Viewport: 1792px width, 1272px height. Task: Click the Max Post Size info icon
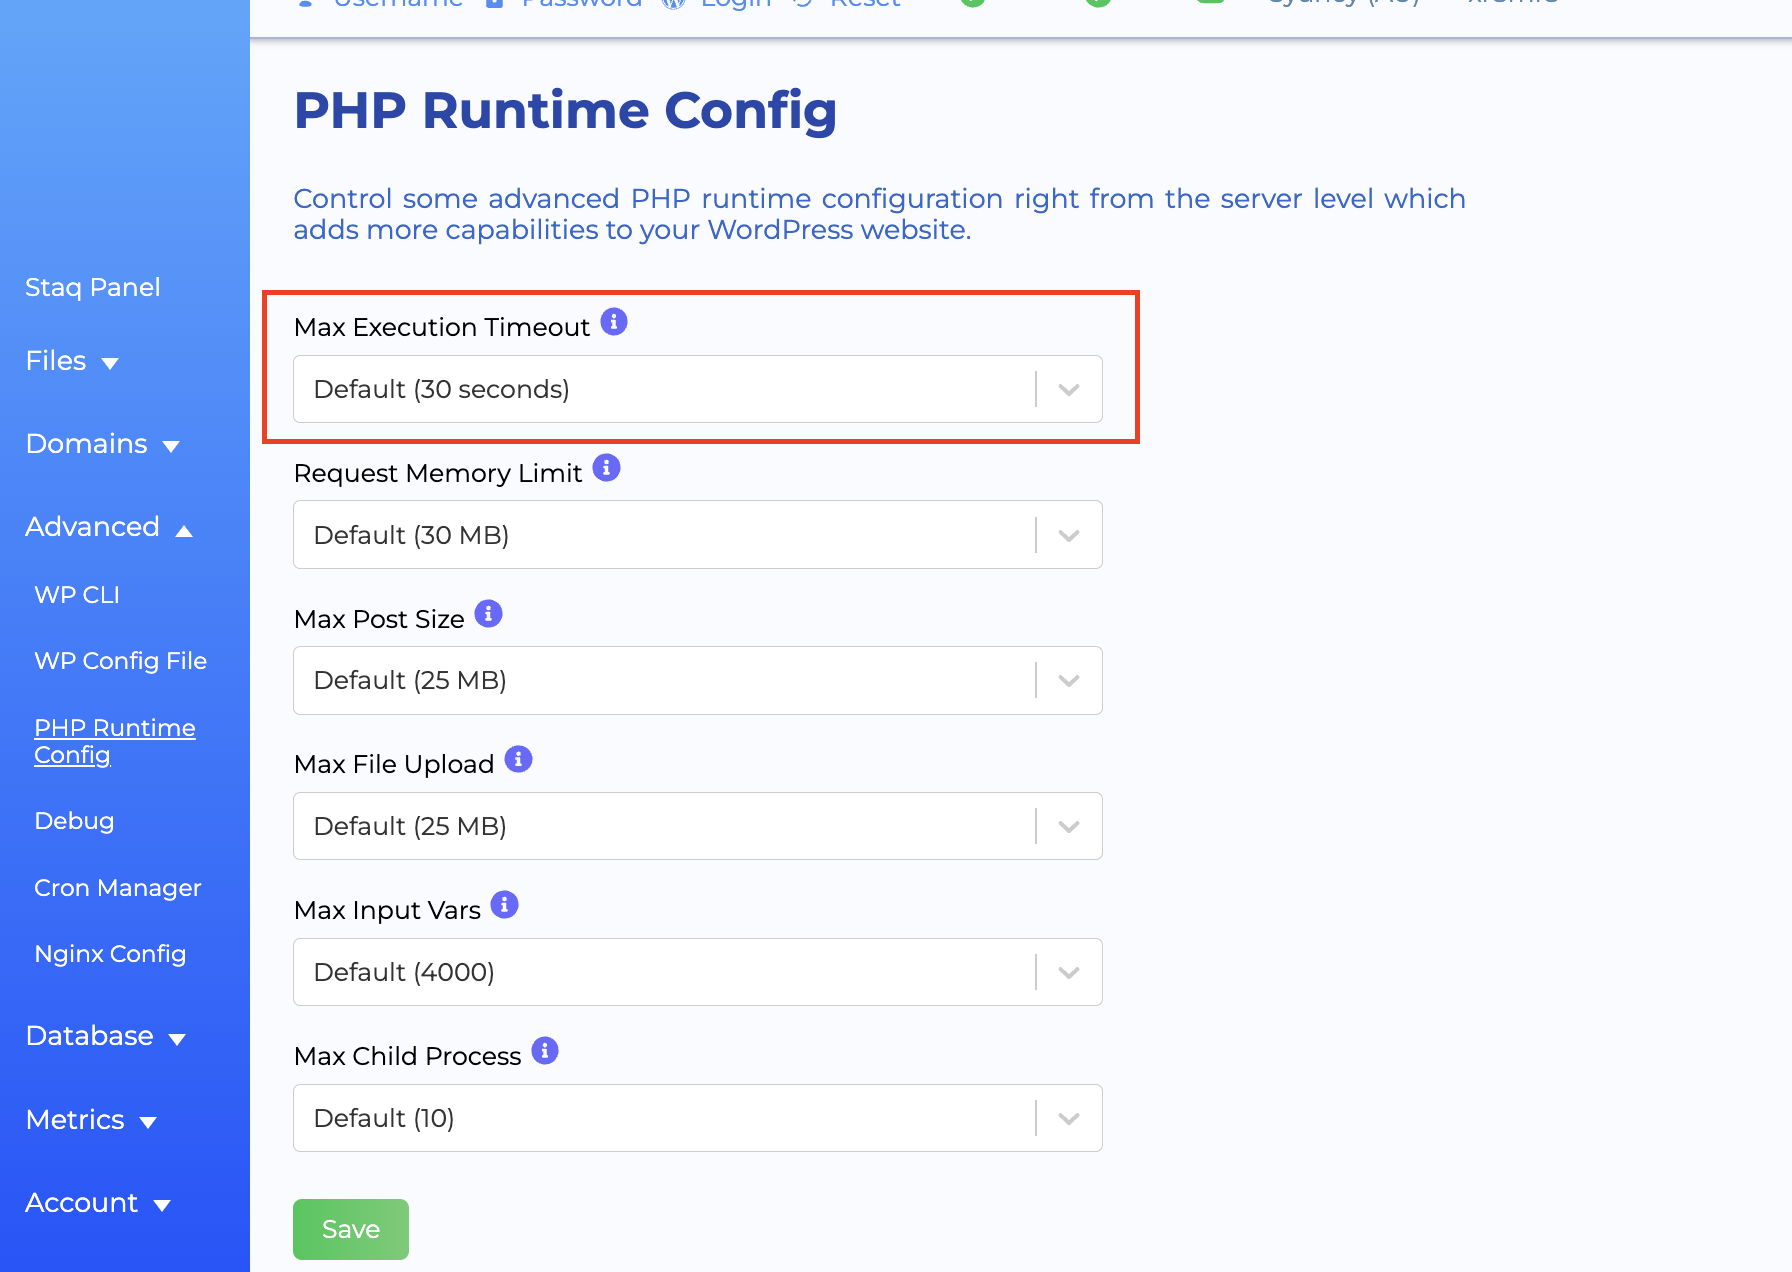488,613
